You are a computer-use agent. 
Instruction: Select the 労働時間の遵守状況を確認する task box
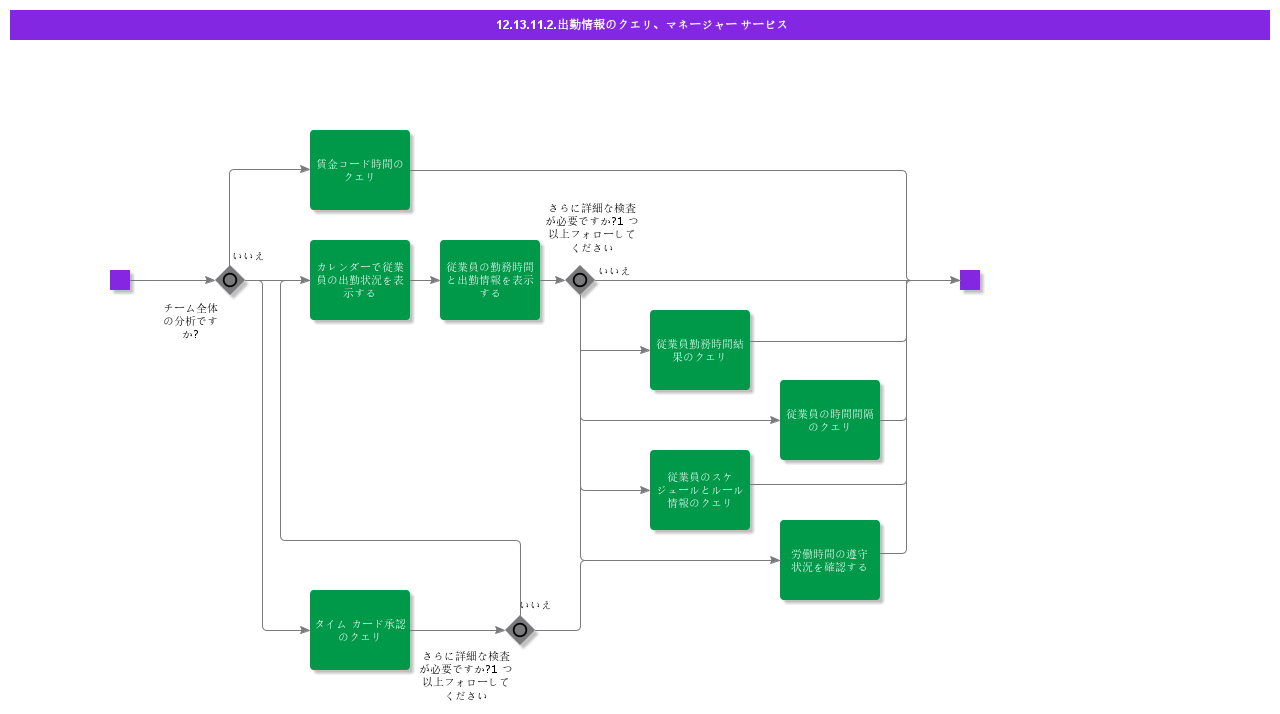[x=830, y=560]
